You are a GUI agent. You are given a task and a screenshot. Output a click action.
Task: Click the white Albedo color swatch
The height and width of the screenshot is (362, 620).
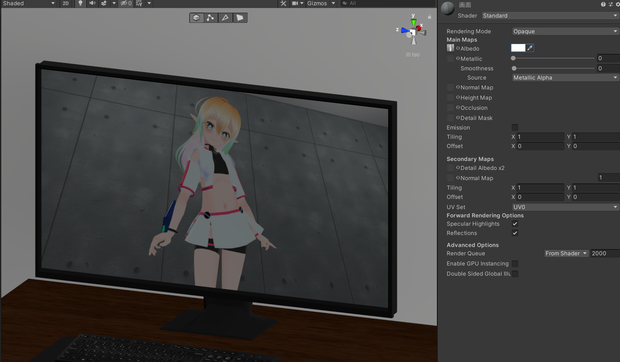click(x=518, y=48)
